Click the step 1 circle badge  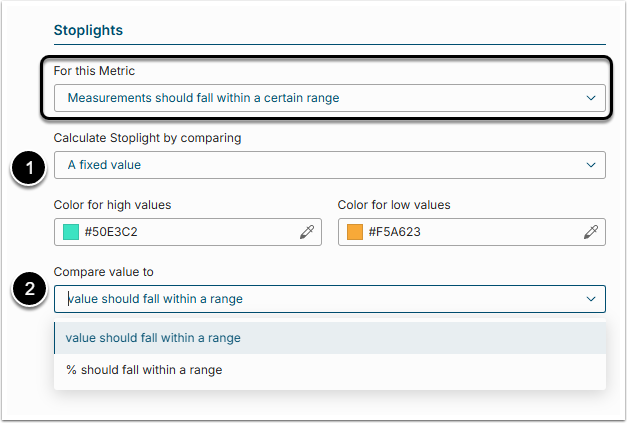pyautogui.click(x=30, y=169)
